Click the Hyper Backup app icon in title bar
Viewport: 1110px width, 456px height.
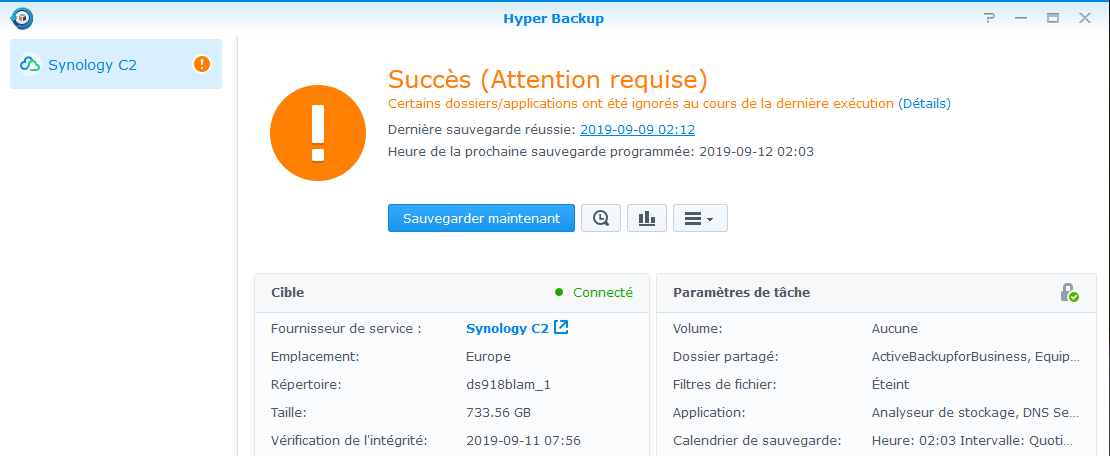tap(23, 18)
